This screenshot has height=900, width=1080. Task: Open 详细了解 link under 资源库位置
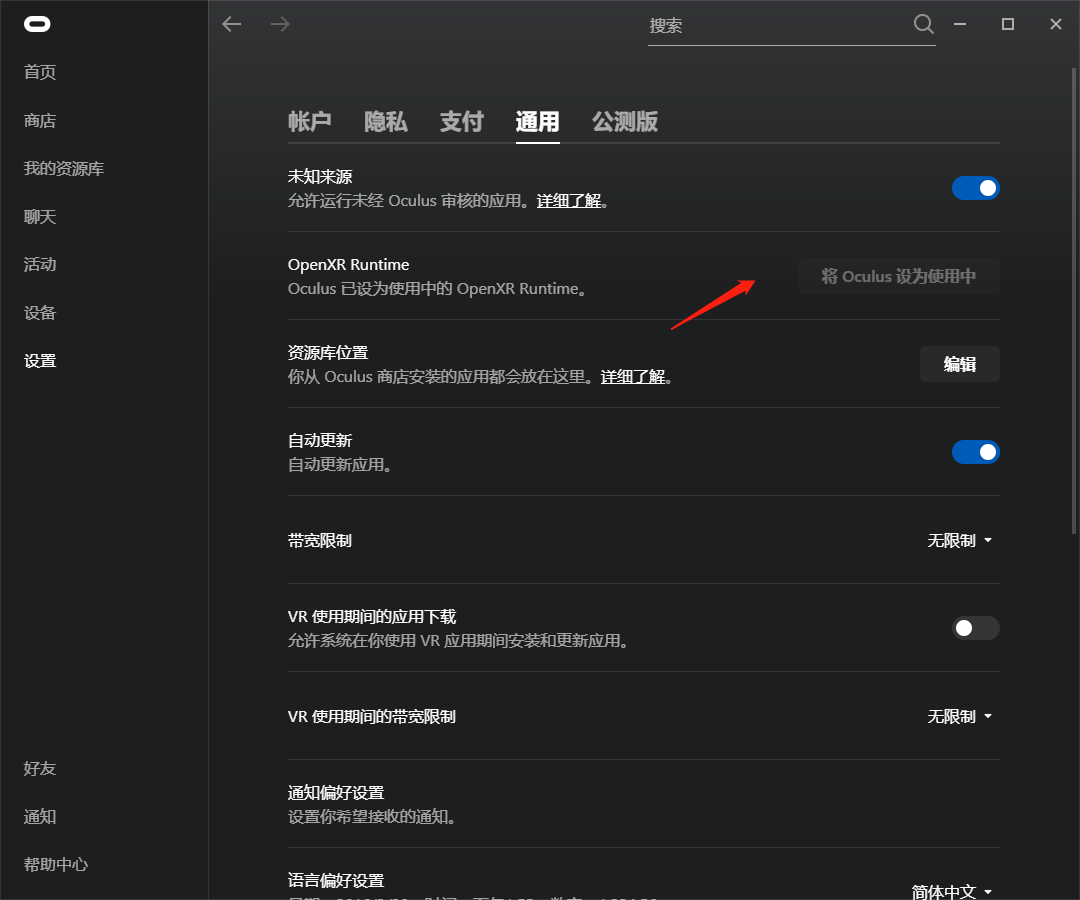(x=633, y=377)
